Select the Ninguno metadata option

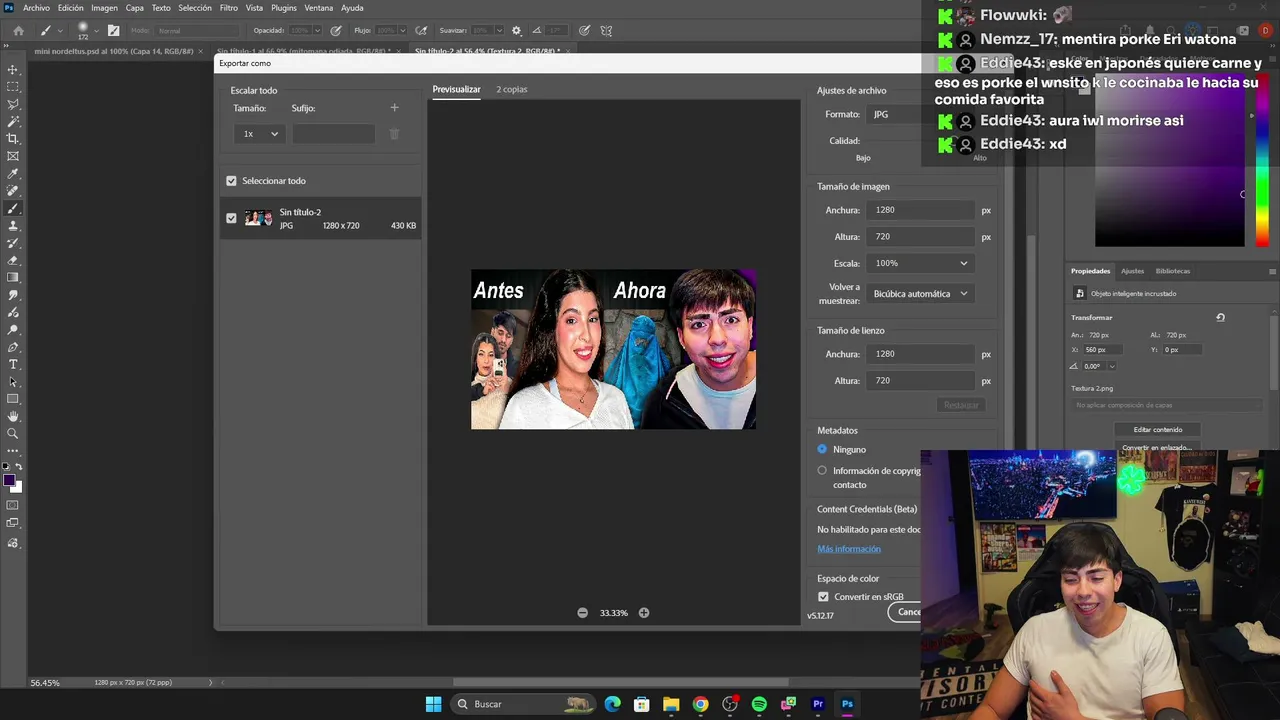(822, 449)
